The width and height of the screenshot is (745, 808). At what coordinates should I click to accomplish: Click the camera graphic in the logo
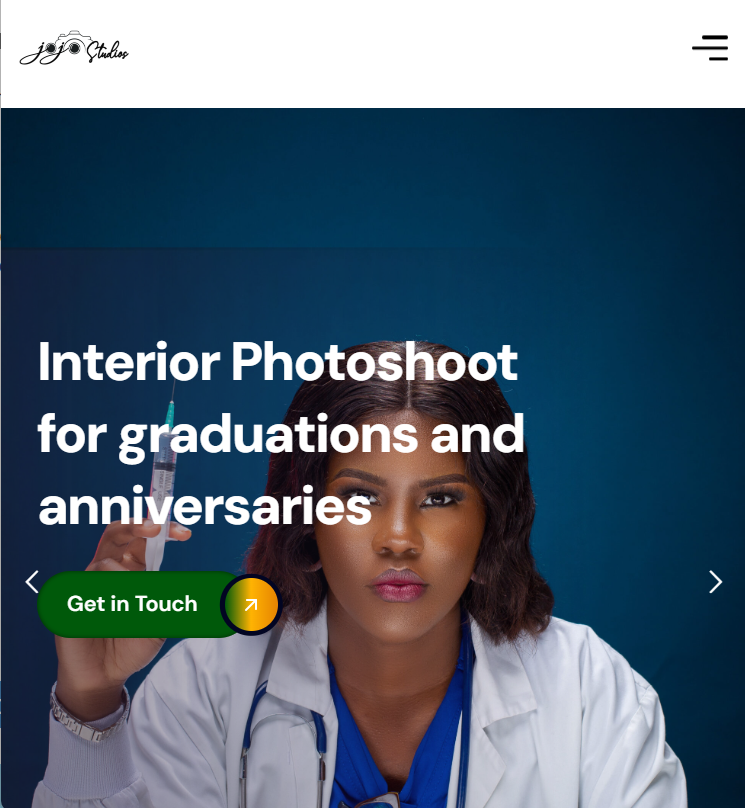[74, 40]
